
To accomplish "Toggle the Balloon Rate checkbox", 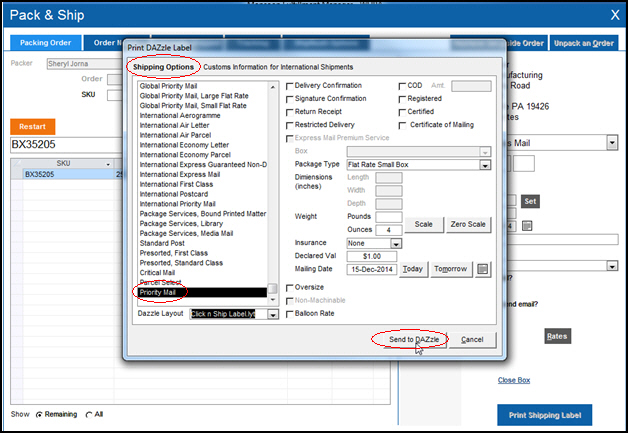I will coord(290,314).
